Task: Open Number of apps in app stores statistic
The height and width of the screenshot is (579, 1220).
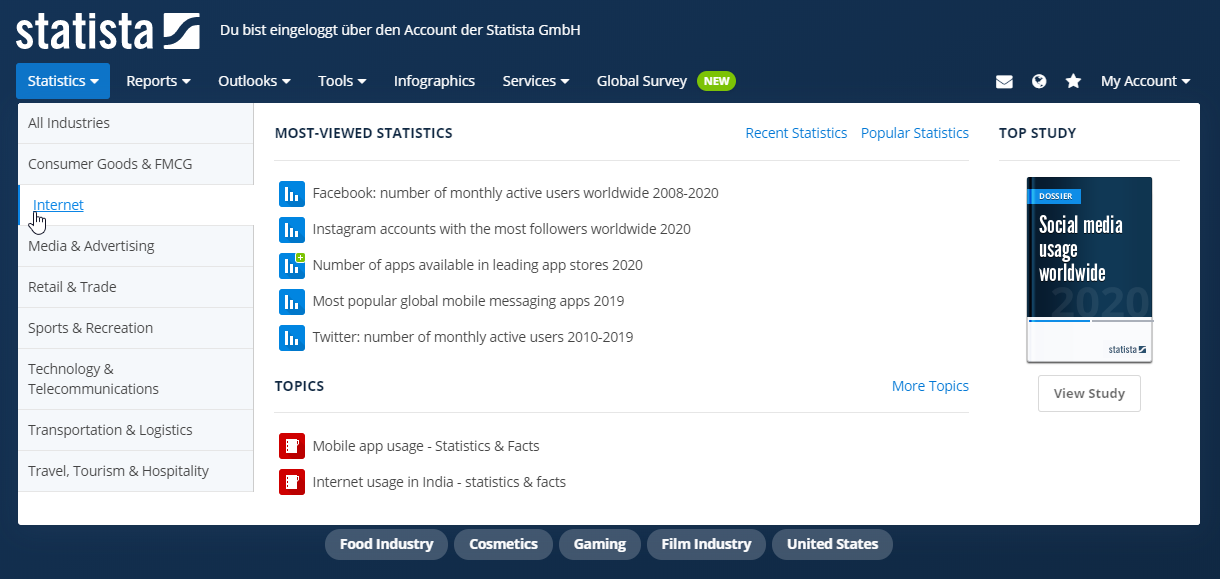Action: coord(477,265)
